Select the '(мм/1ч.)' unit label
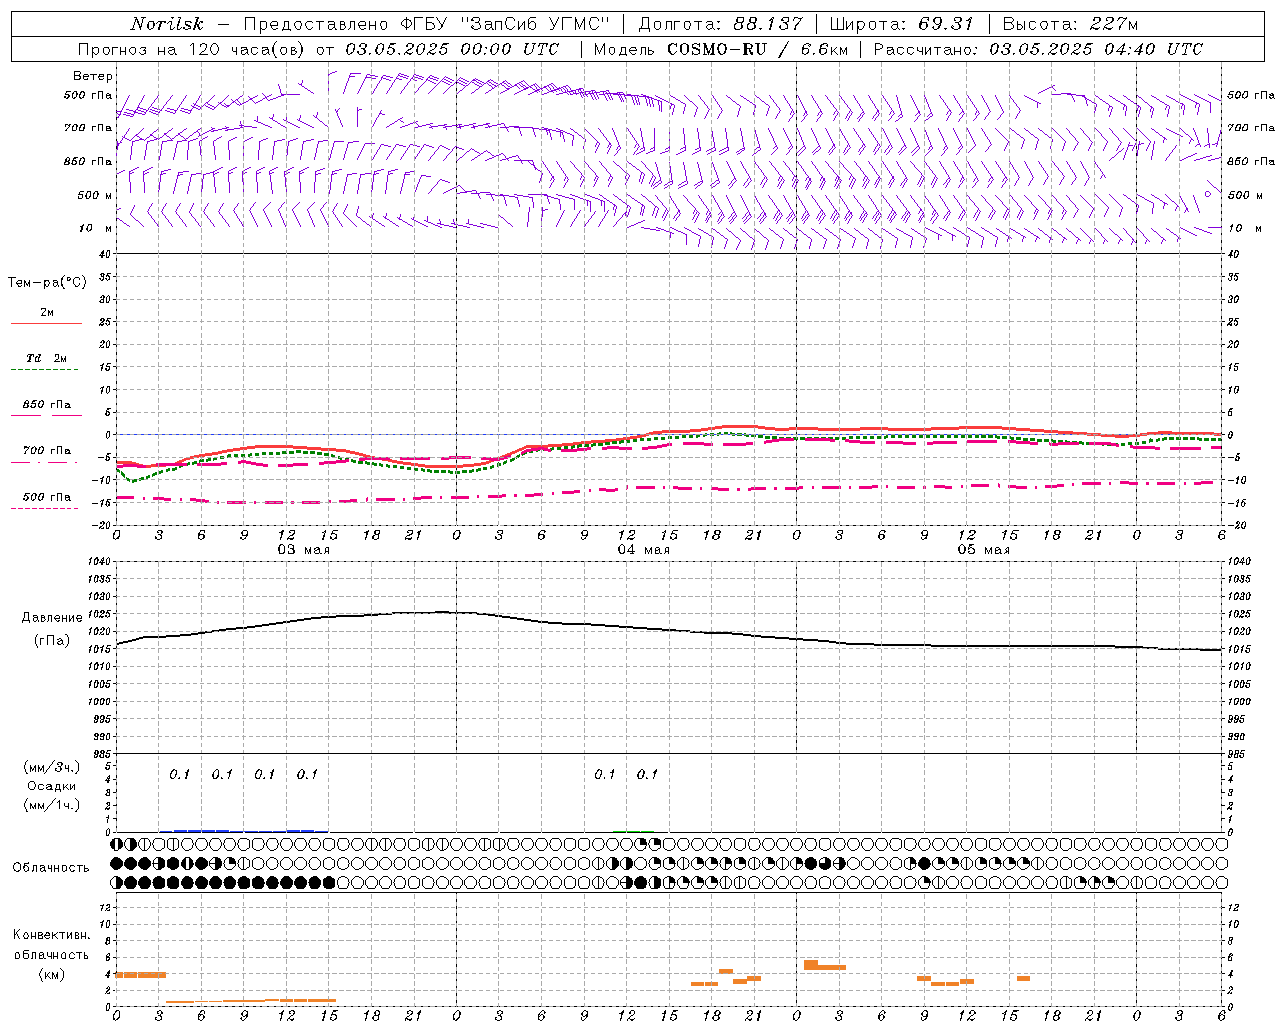Screen dimensions: 1280x1024 pyautogui.click(x=52, y=805)
